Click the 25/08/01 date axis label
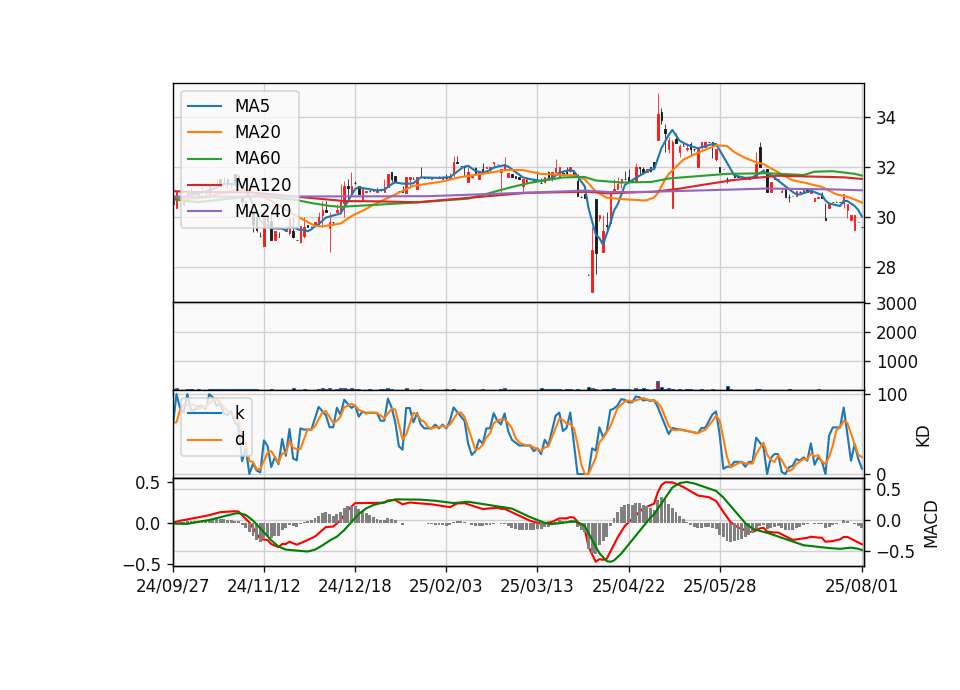The image size is (960, 690). tap(861, 586)
